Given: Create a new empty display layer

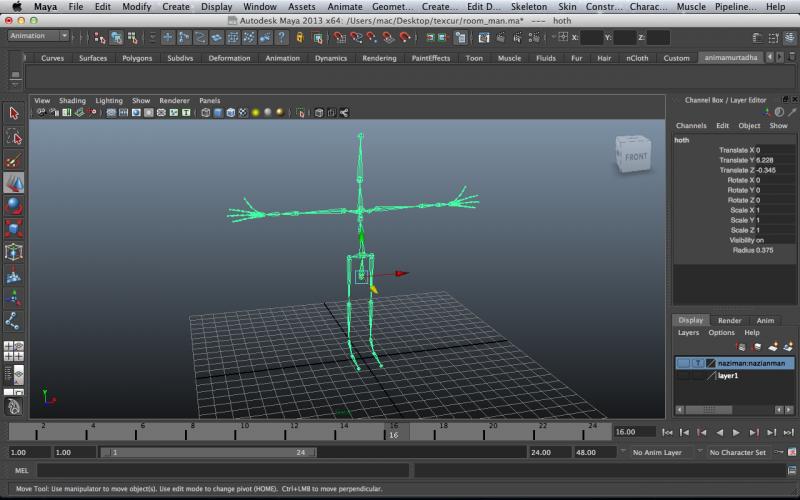Looking at the screenshot, I should [x=773, y=346].
